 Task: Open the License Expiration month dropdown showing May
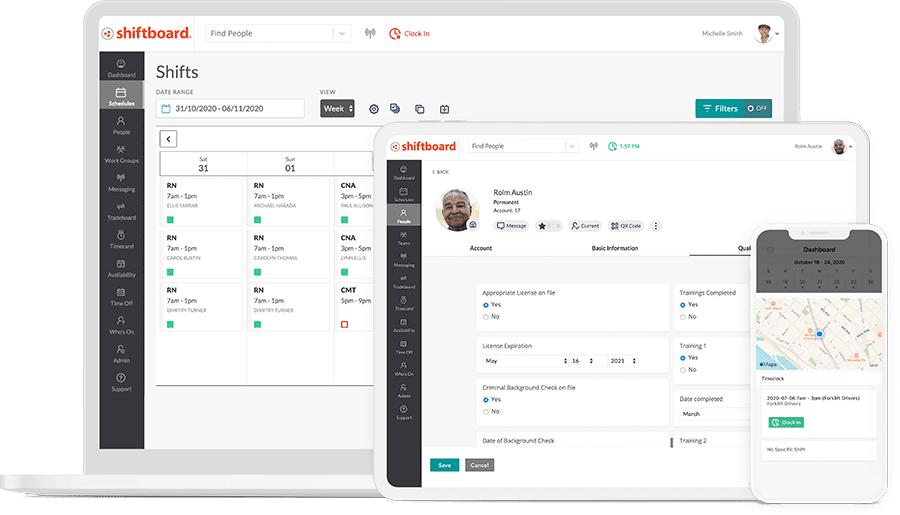coord(525,361)
